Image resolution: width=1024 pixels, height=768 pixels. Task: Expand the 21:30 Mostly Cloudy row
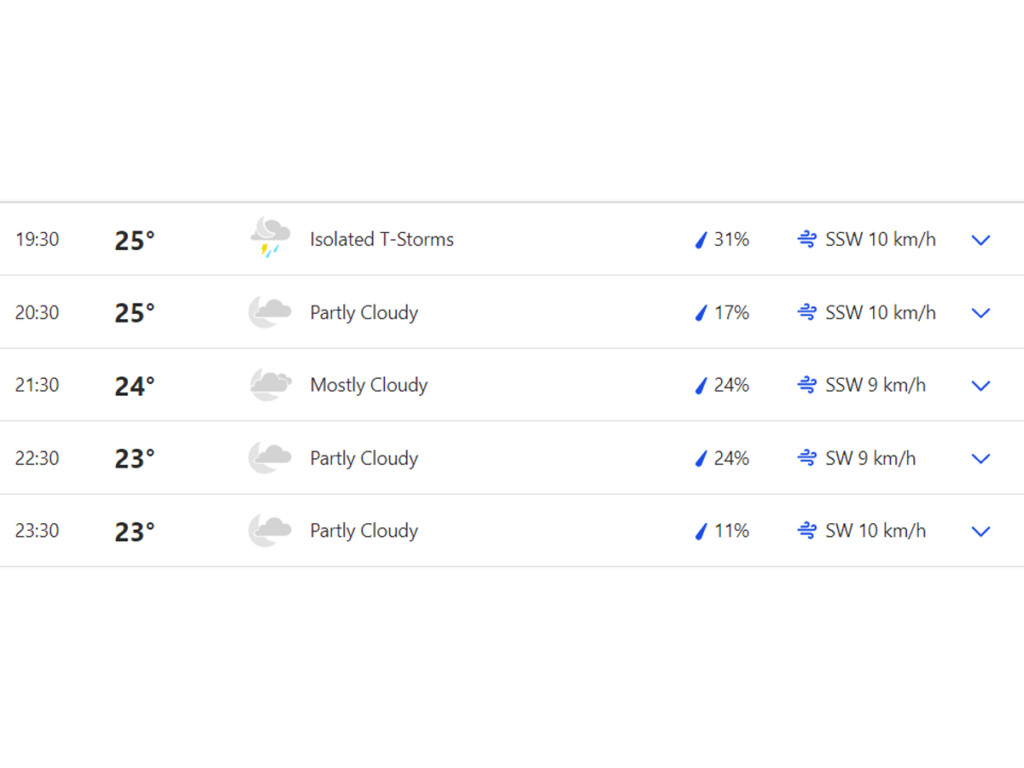[981, 386]
